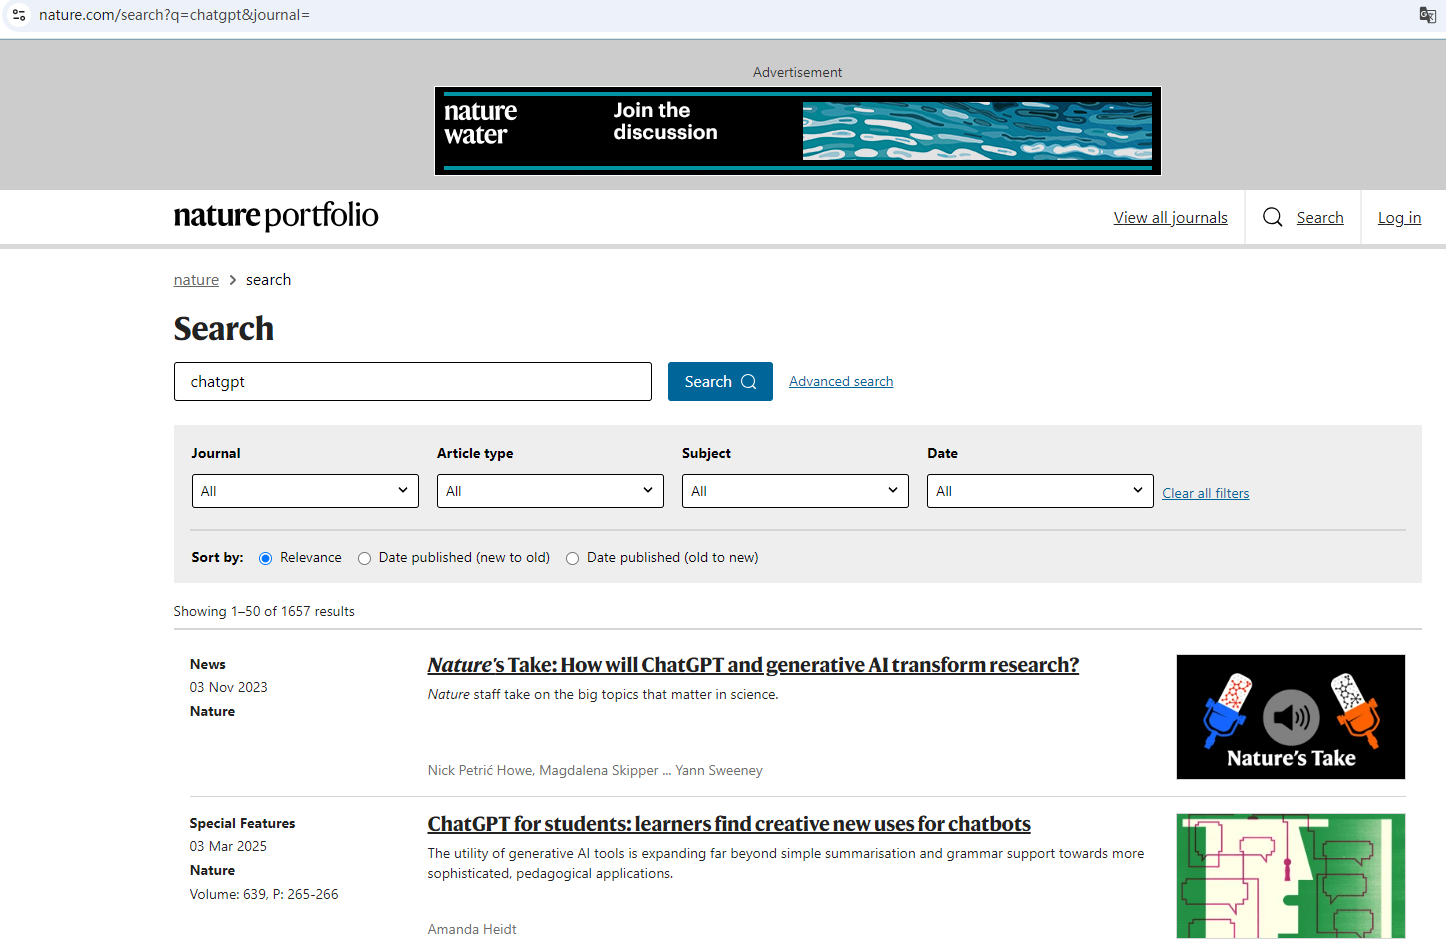Sort by Date published (new to old)
The width and height of the screenshot is (1446, 949).
(x=364, y=558)
